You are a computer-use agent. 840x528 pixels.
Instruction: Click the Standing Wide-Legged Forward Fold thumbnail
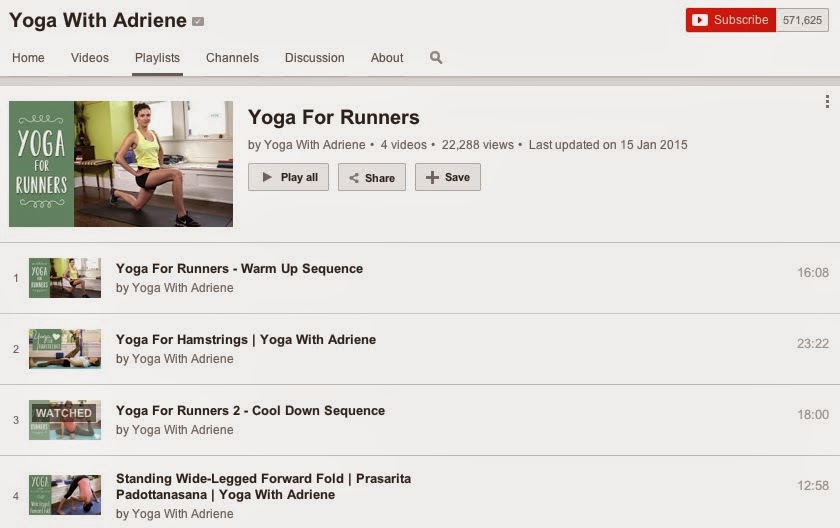click(65, 495)
